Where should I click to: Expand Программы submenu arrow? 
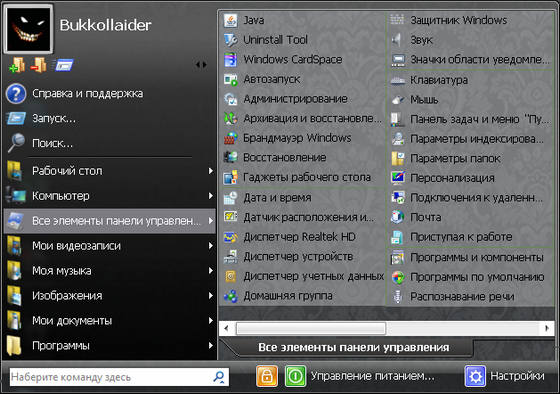[x=211, y=346]
